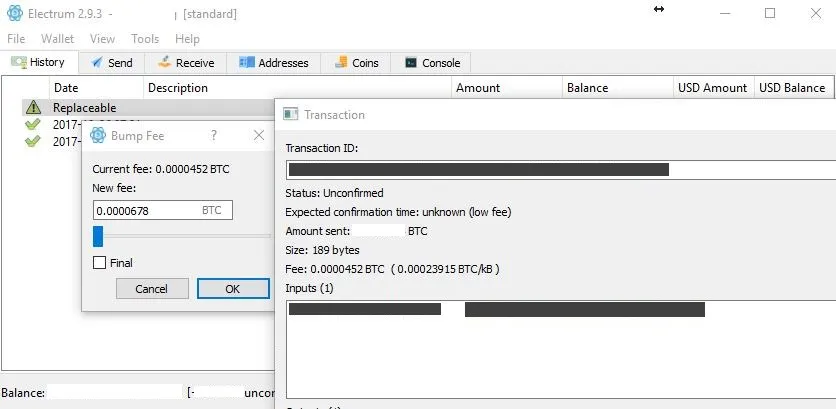
Task: Click the first green checkmark confirmed icon
Action: [x=33, y=125]
